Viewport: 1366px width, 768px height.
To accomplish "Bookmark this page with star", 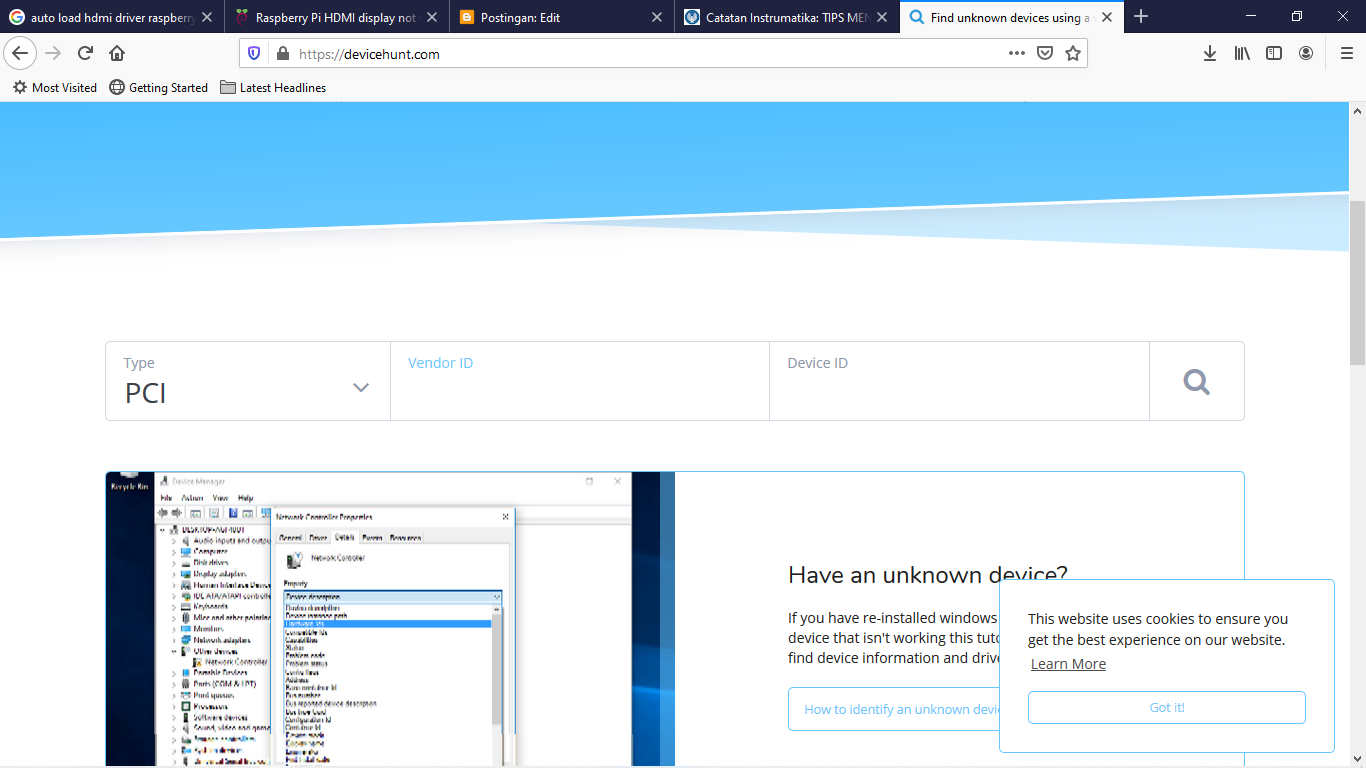I will tap(1073, 53).
